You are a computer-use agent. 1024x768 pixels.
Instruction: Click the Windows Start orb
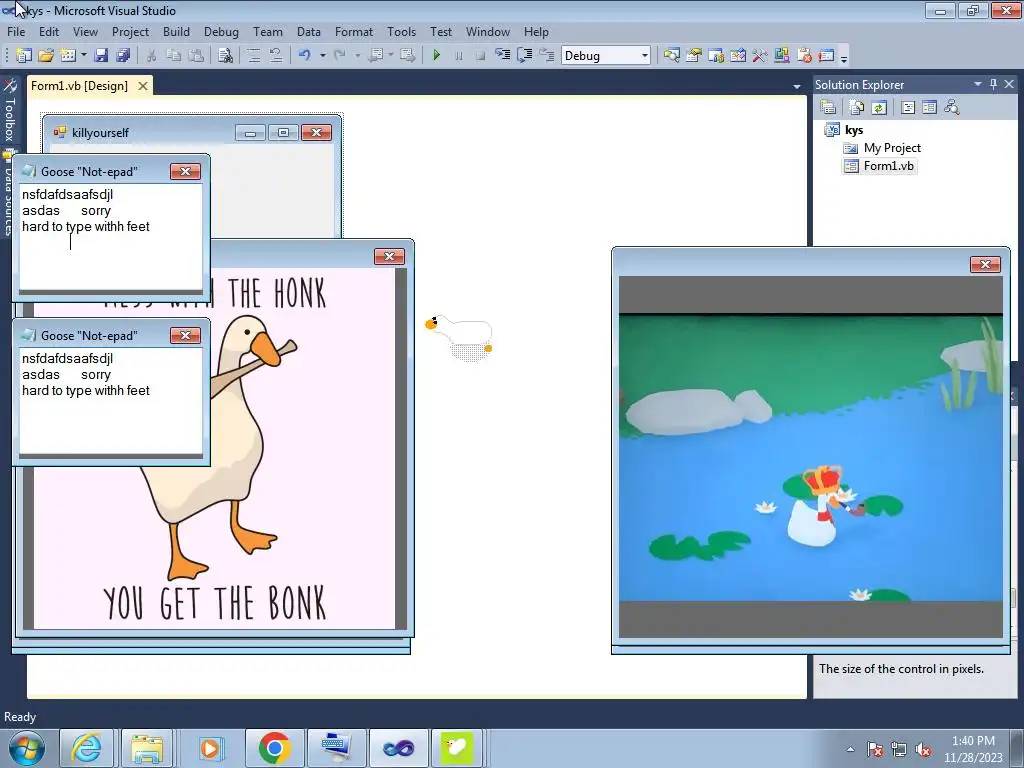tap(26, 748)
